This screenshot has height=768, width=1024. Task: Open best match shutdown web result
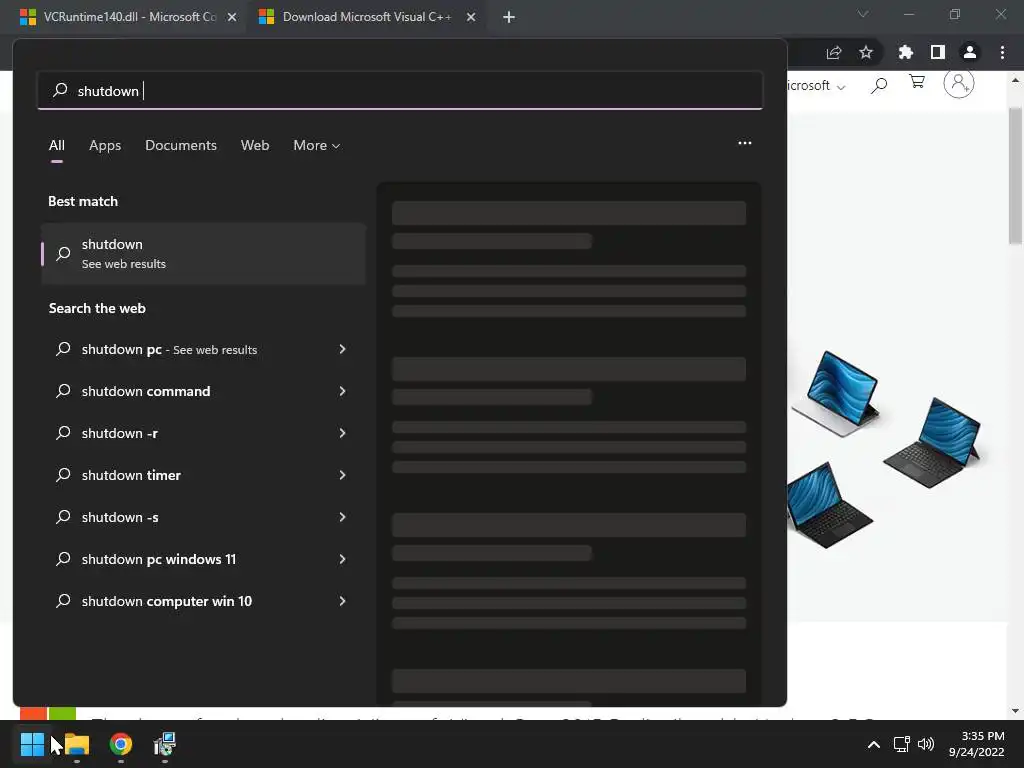tap(203, 253)
